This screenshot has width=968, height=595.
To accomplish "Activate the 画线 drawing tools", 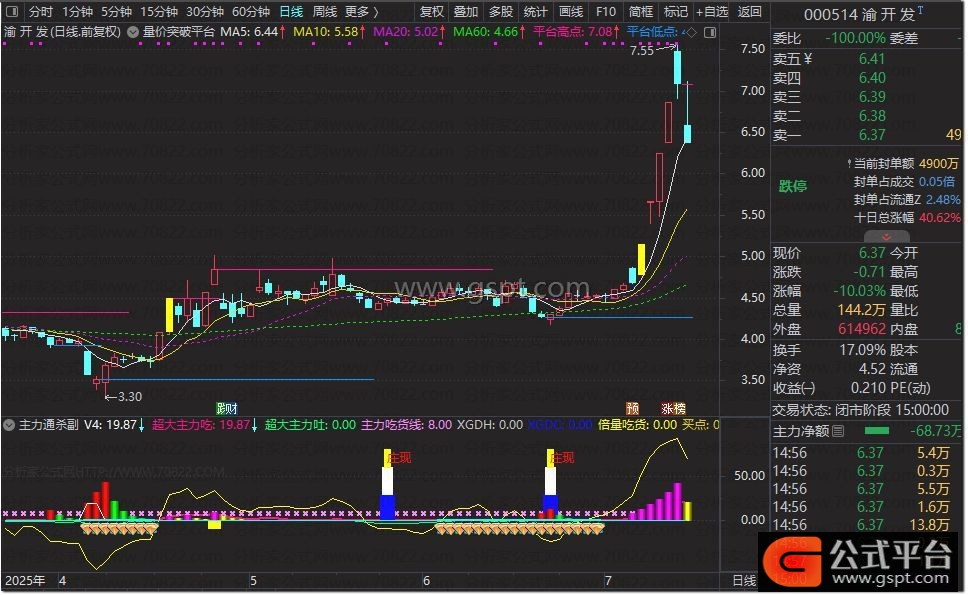I will click(x=570, y=12).
